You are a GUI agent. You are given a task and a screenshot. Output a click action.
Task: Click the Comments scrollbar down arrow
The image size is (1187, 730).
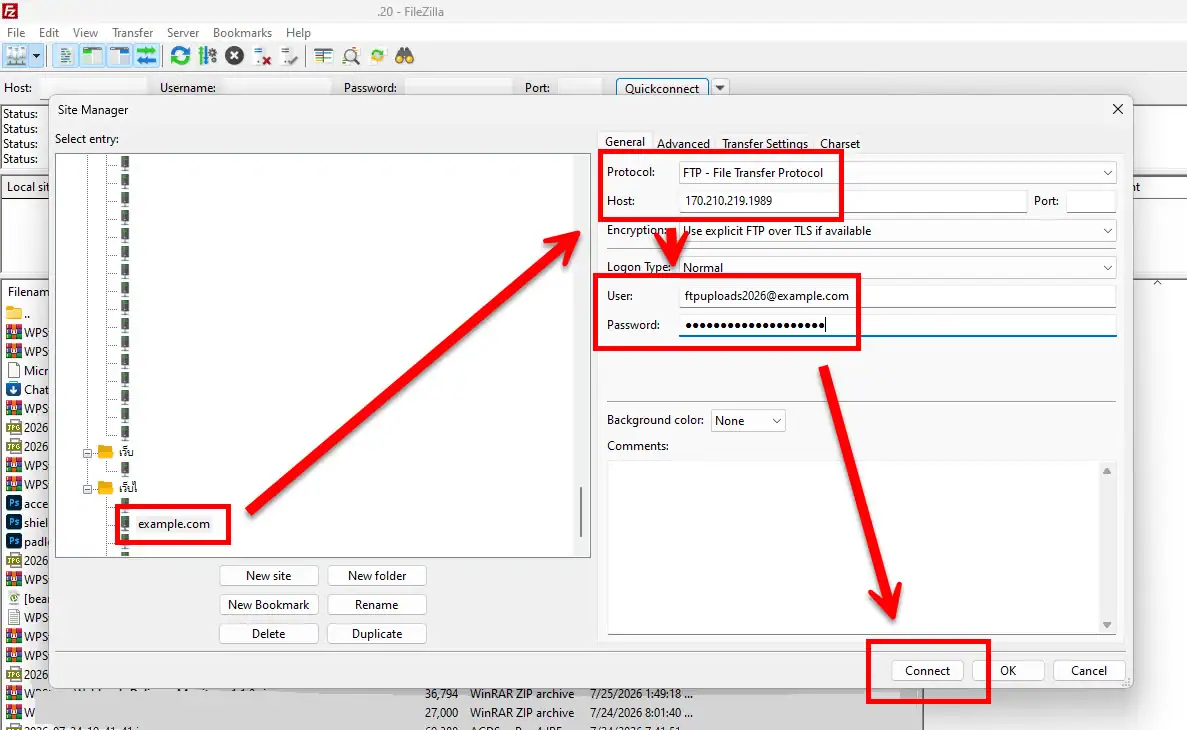coord(1107,625)
